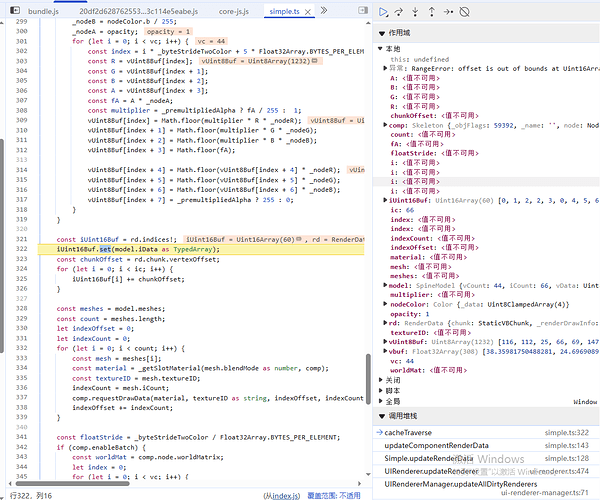Toggle breakpoint on line 329
The height and width of the screenshot is (500, 600).
click(x=20, y=318)
